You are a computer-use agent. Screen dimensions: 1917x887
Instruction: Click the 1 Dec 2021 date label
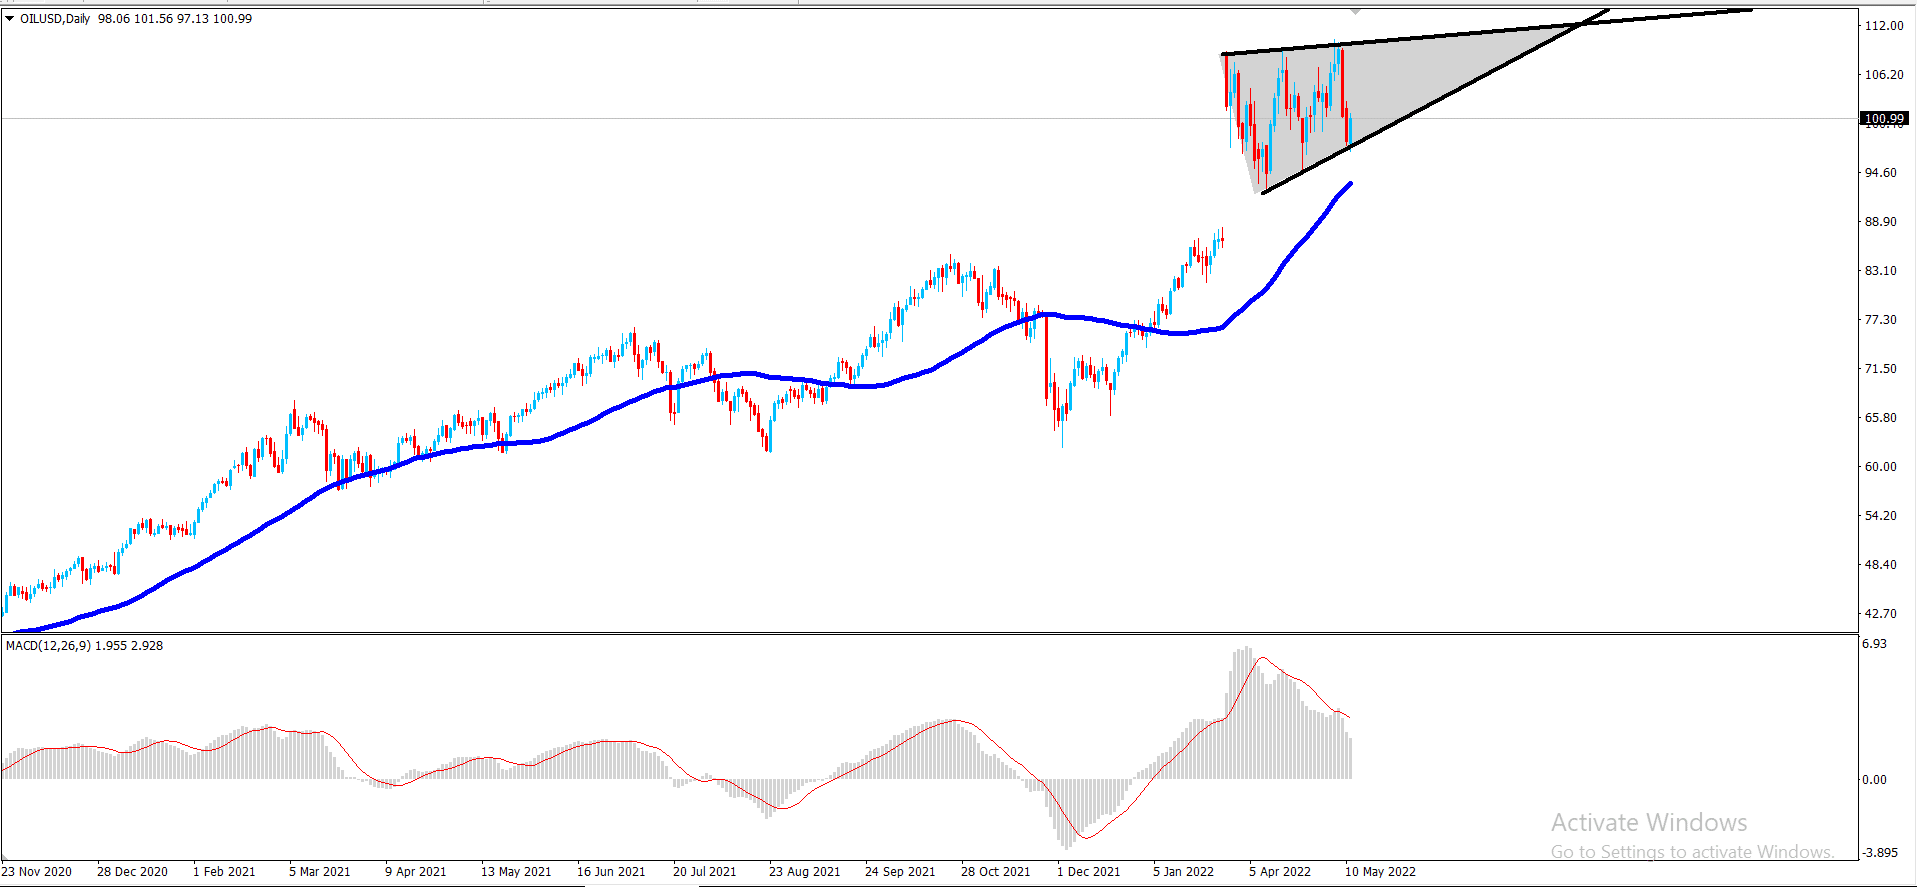(x=1088, y=872)
